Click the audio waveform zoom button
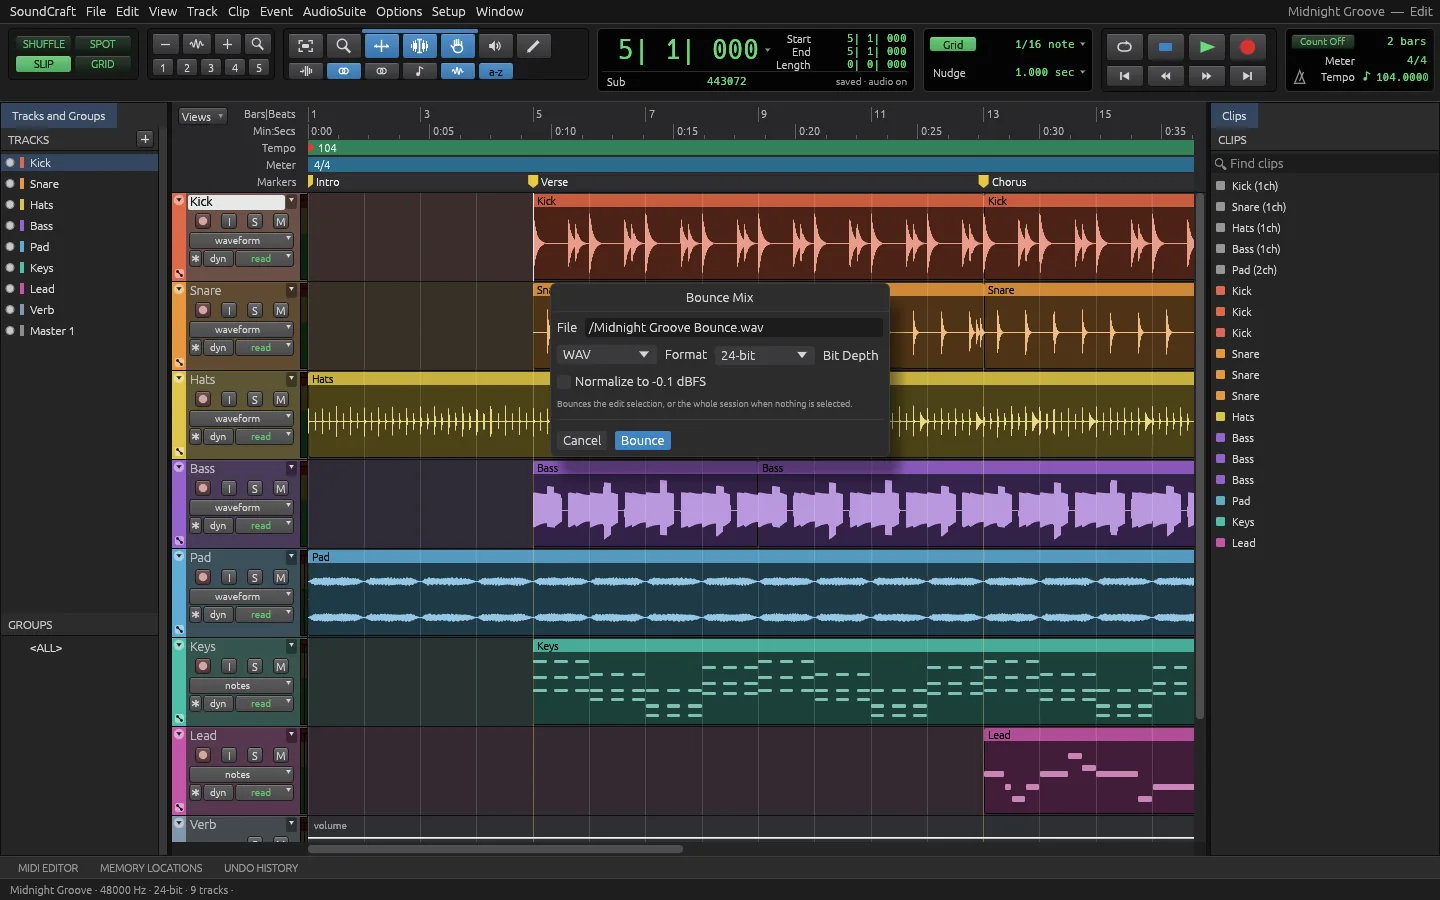 [x=197, y=44]
